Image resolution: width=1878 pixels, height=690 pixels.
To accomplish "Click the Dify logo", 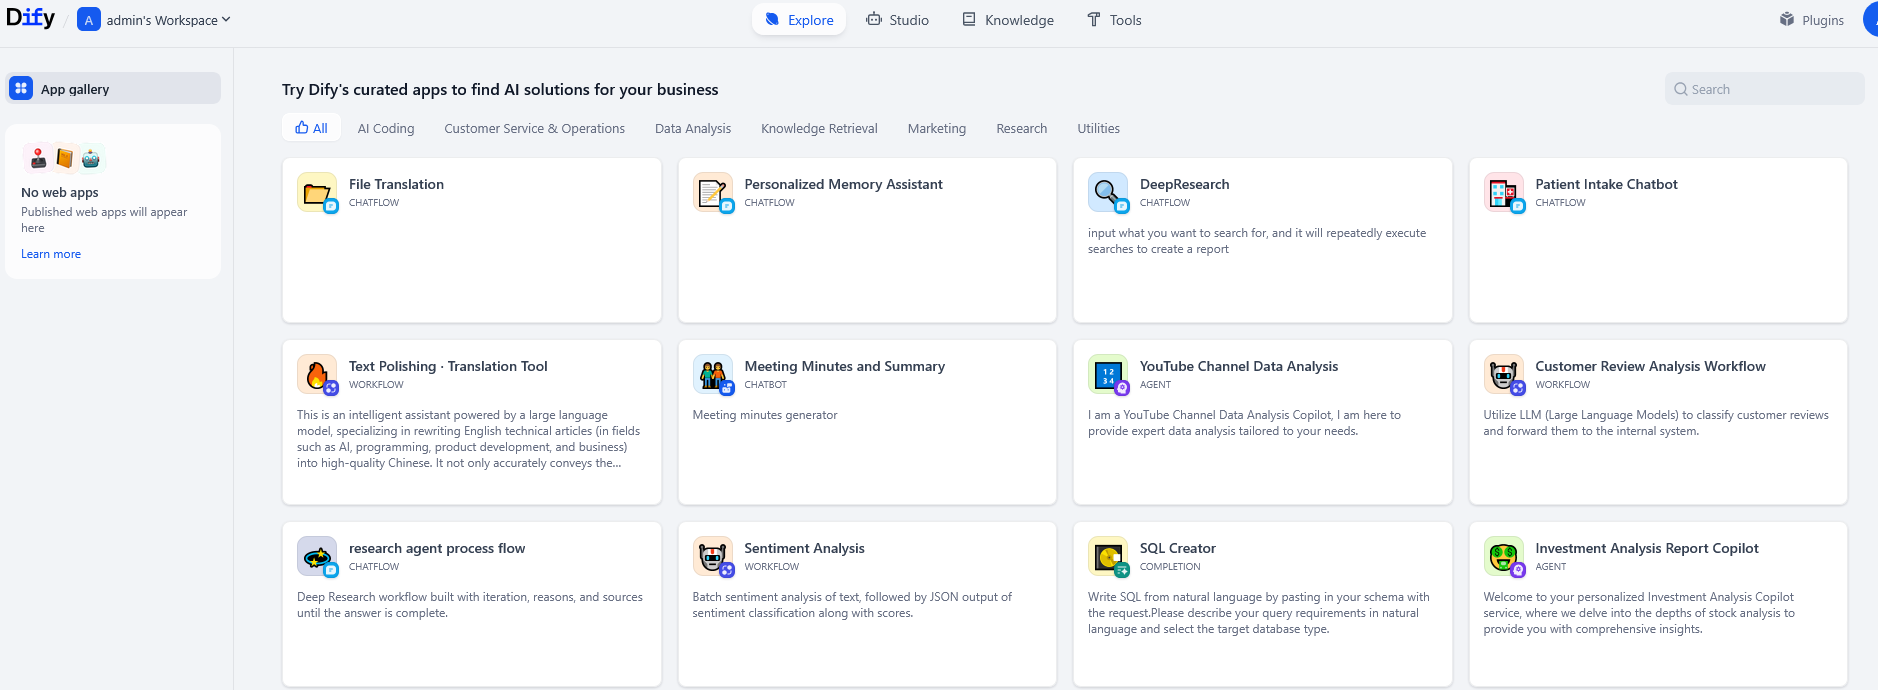I will (30, 18).
